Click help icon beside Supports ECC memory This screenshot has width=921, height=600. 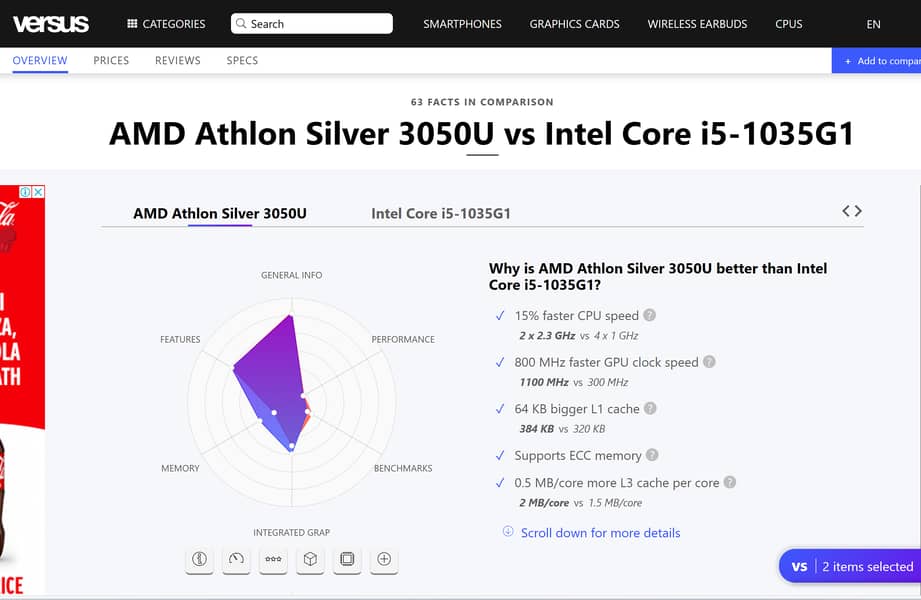653,455
